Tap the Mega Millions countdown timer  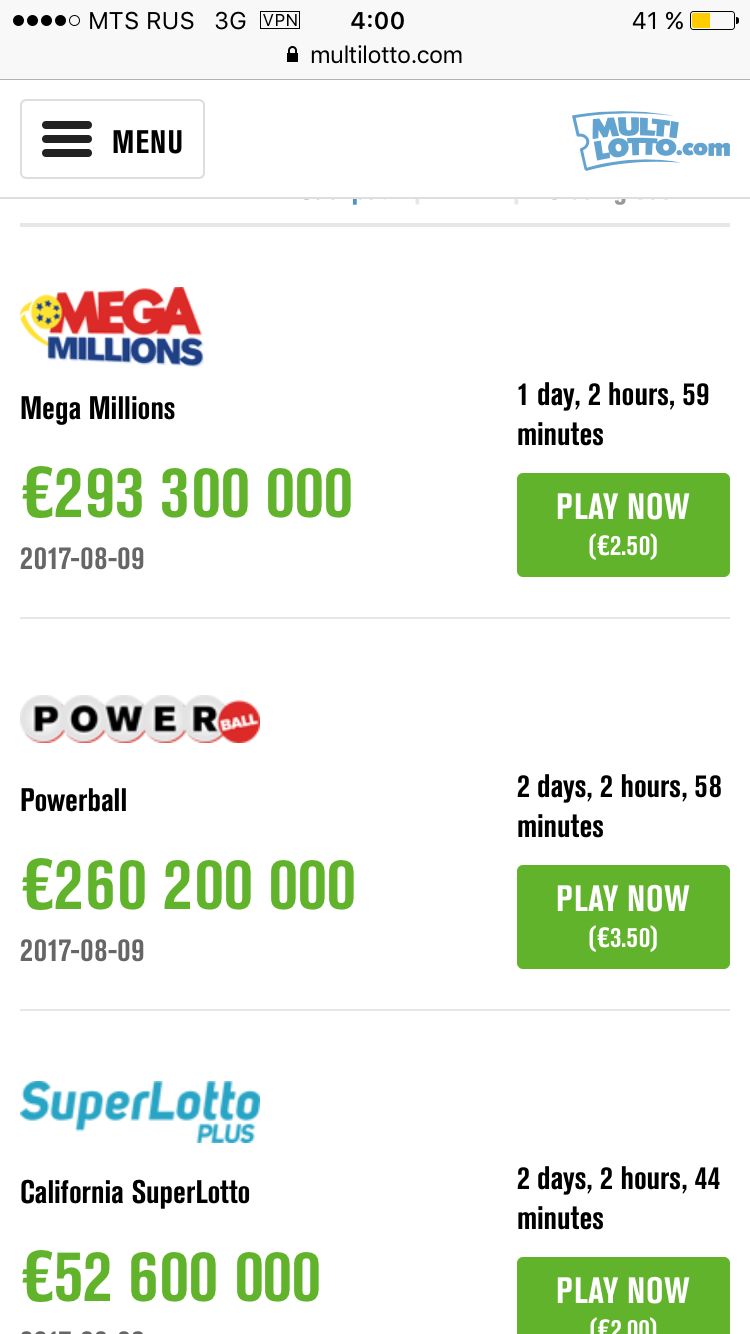pos(613,414)
